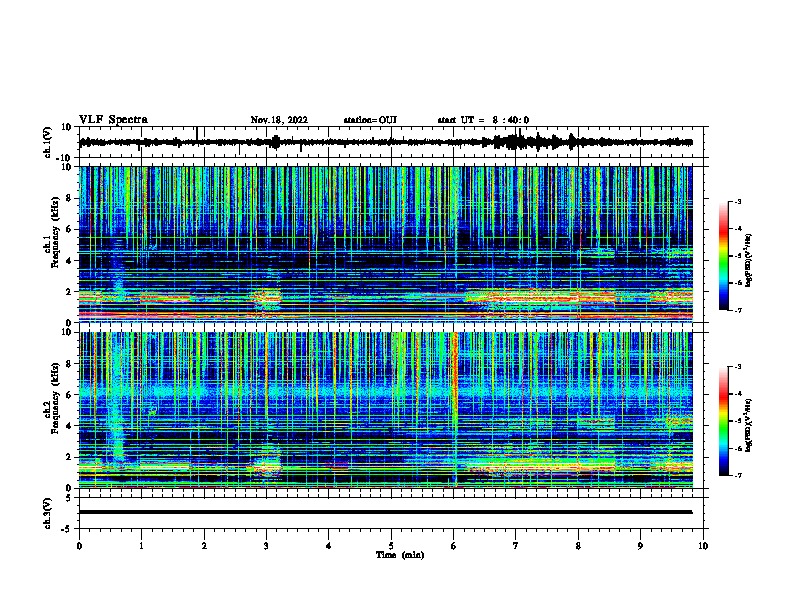Viewport: 792px width, 612px height.
Task: Click the ch.1 voltage waveform trace
Action: point(385,142)
